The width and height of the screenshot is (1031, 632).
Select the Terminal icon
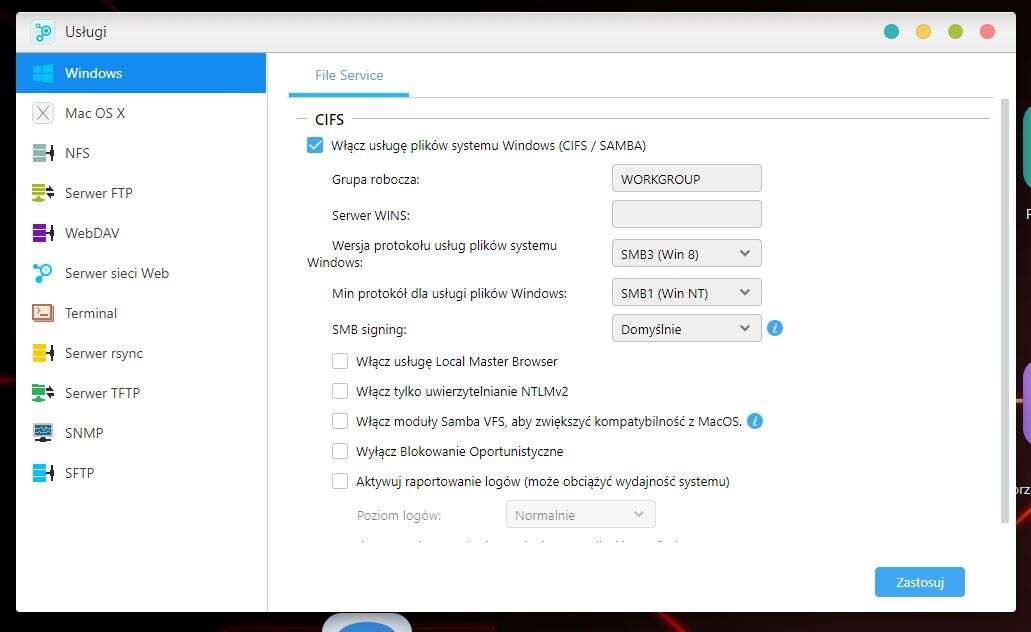(43, 313)
